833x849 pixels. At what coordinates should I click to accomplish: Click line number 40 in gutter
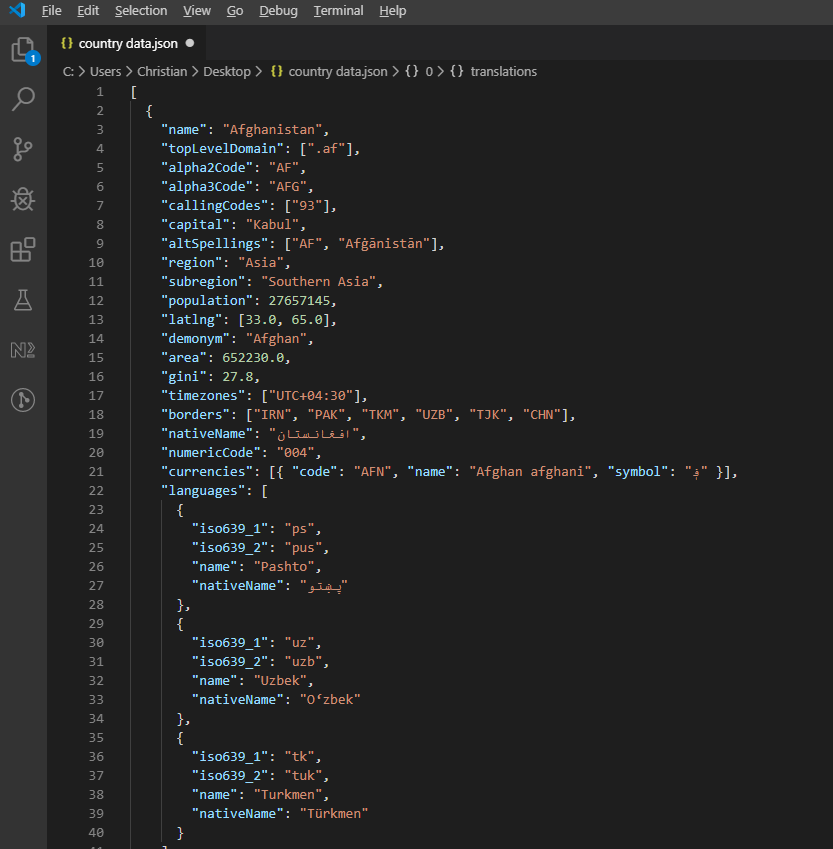96,832
